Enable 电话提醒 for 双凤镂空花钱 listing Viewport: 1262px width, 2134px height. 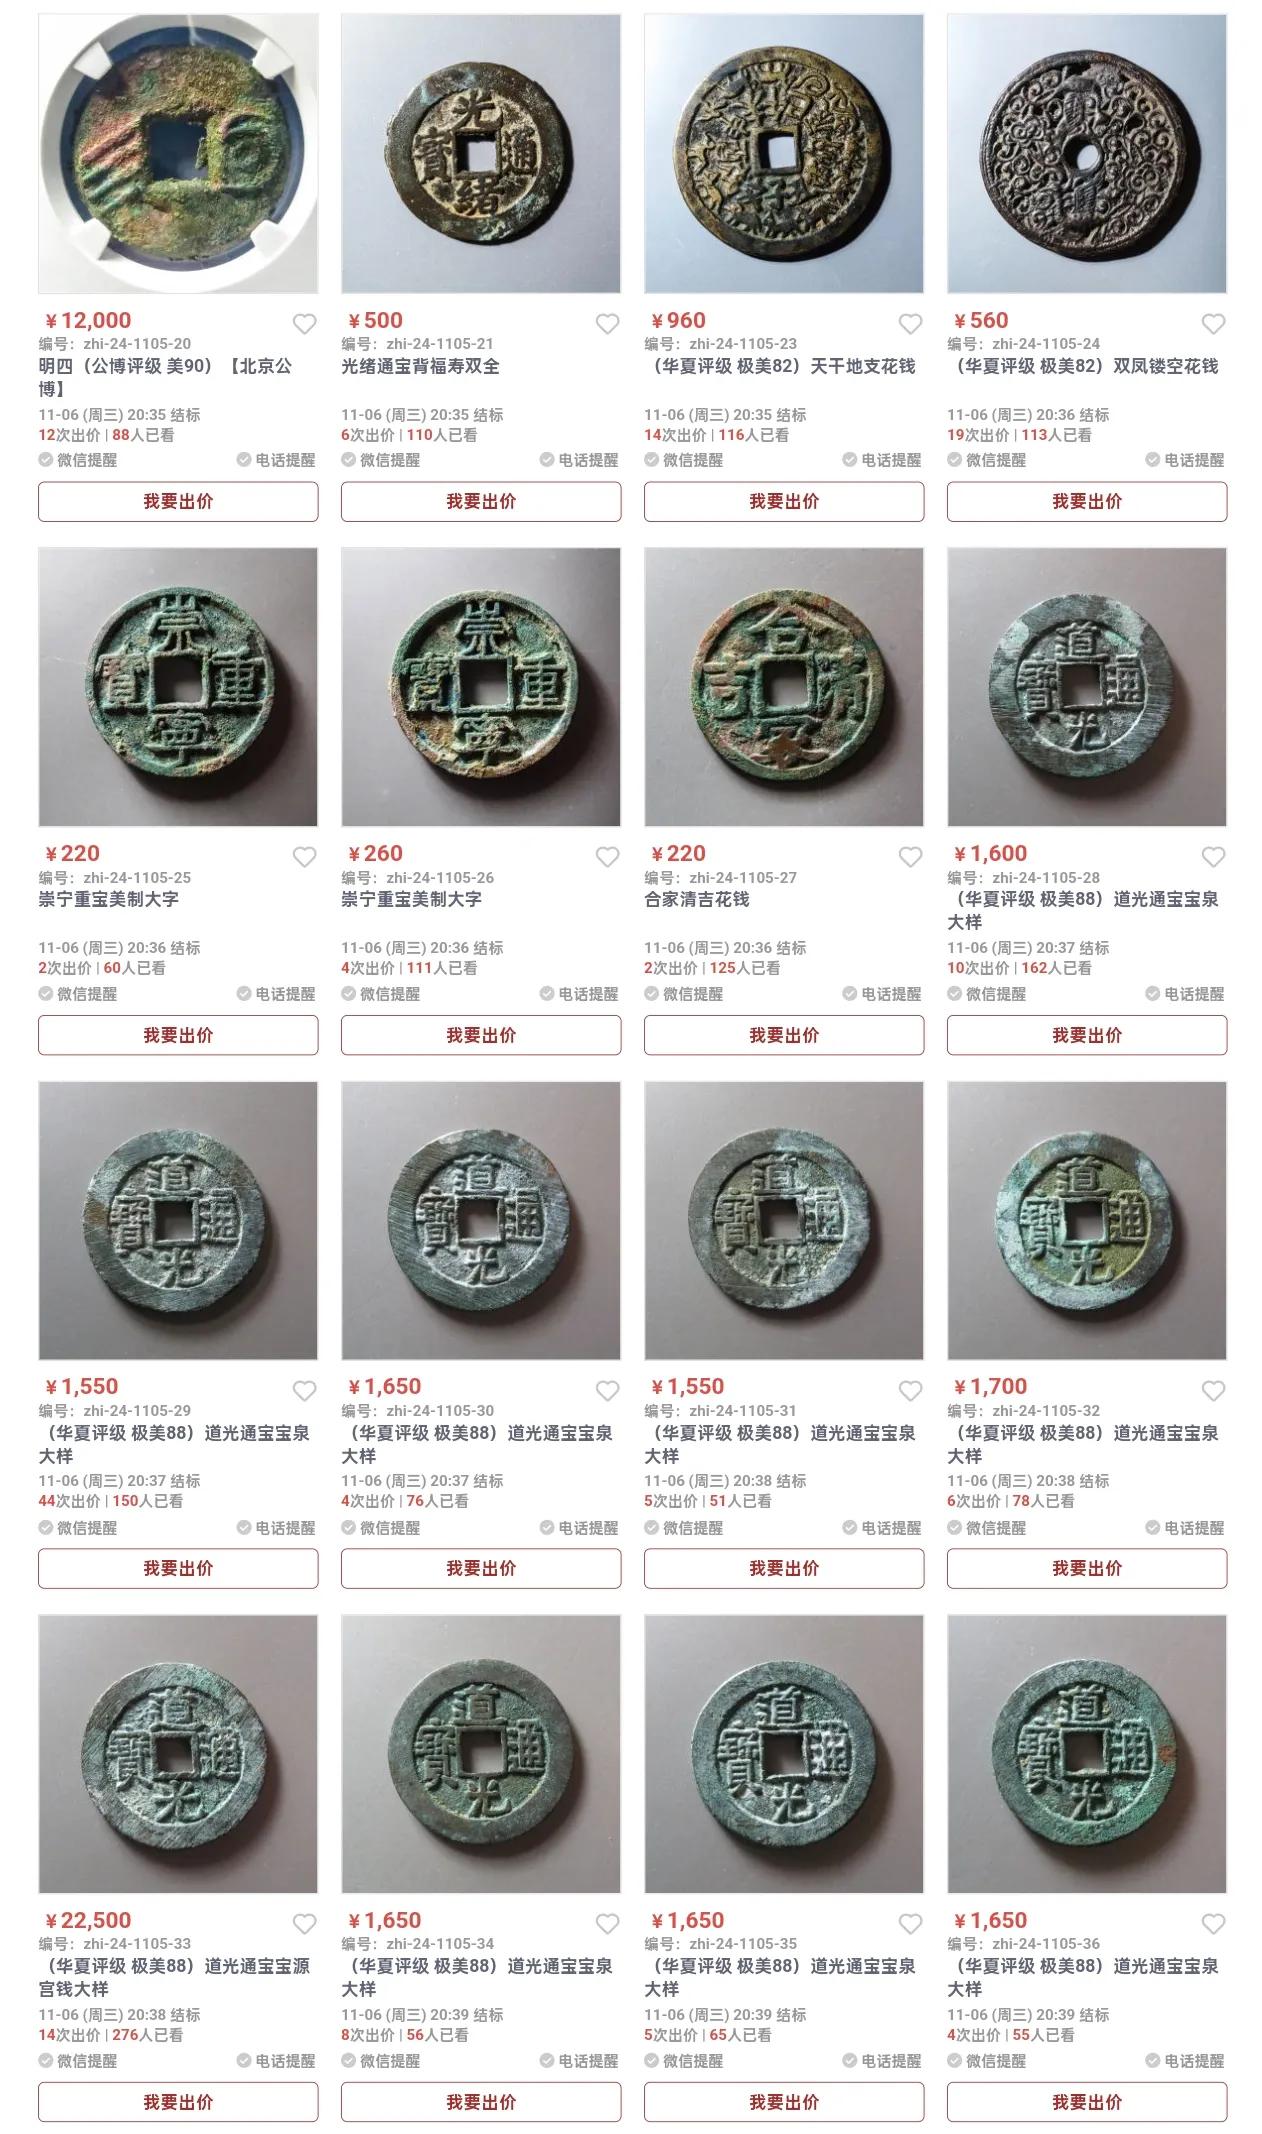[1185, 460]
